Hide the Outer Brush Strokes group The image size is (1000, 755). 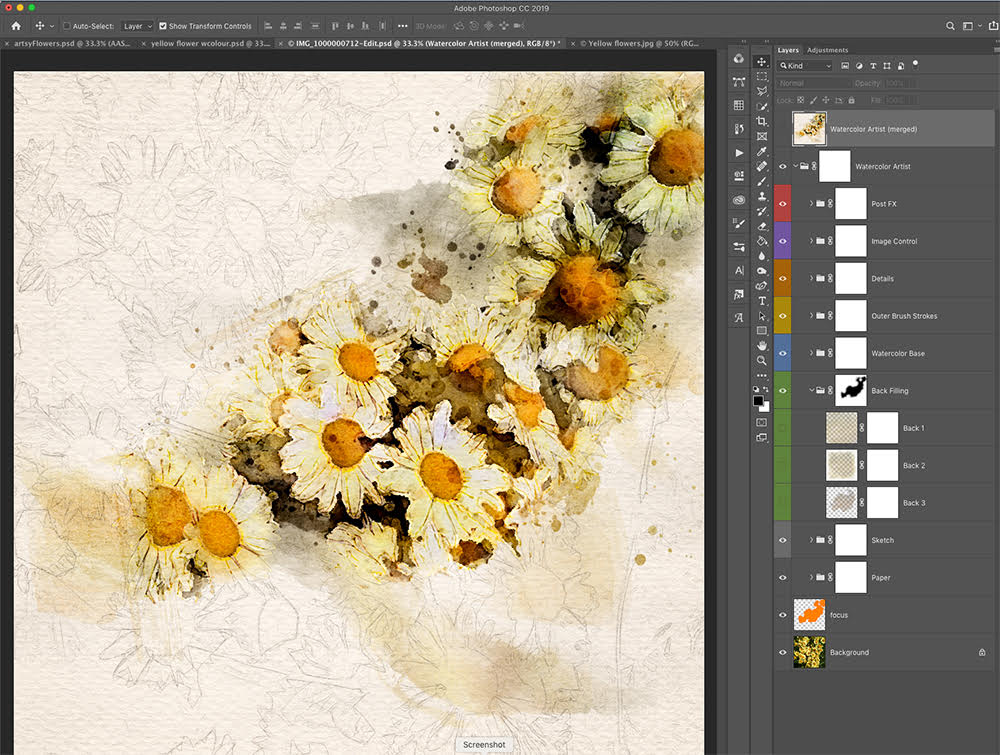coord(783,316)
